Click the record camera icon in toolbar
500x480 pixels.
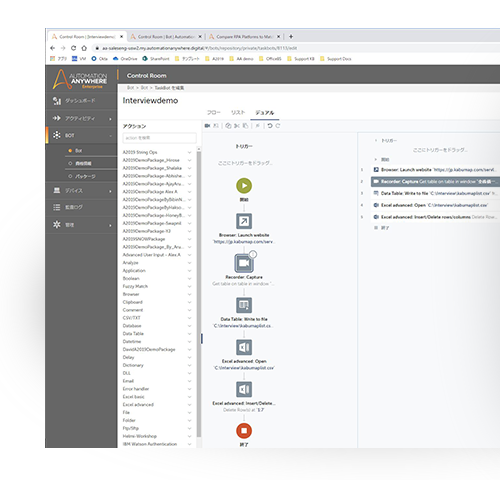coord(208,126)
